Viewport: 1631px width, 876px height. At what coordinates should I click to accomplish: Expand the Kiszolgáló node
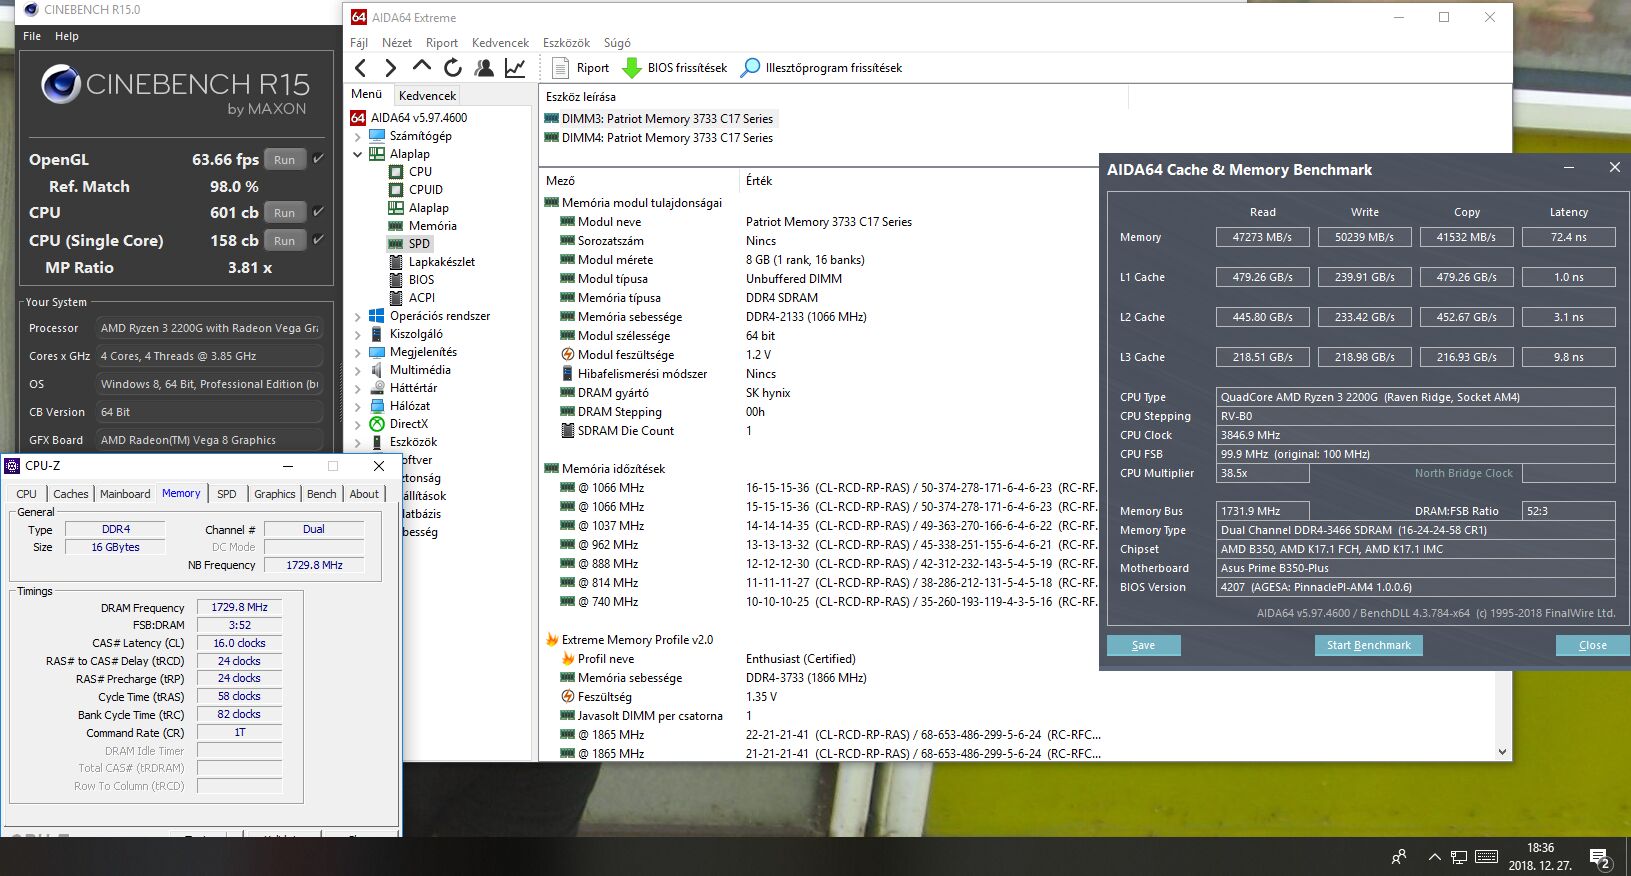point(358,334)
